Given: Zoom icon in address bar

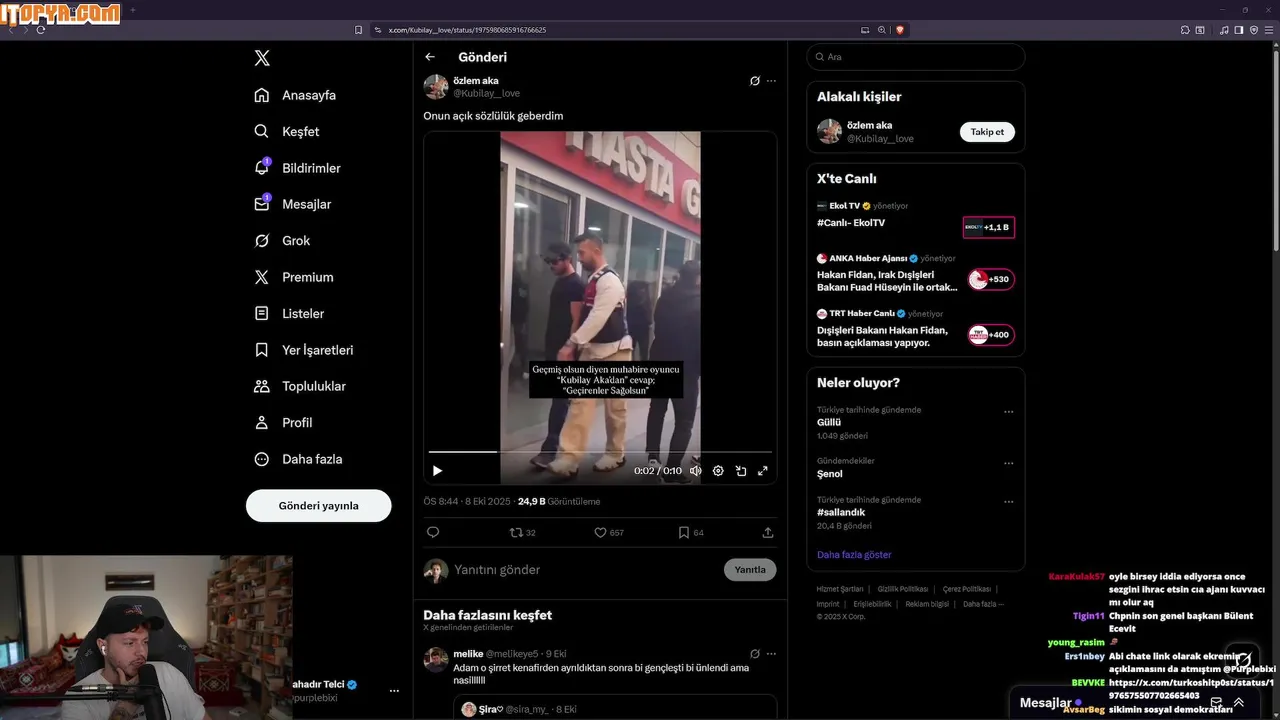Looking at the screenshot, I should pos(882,30).
